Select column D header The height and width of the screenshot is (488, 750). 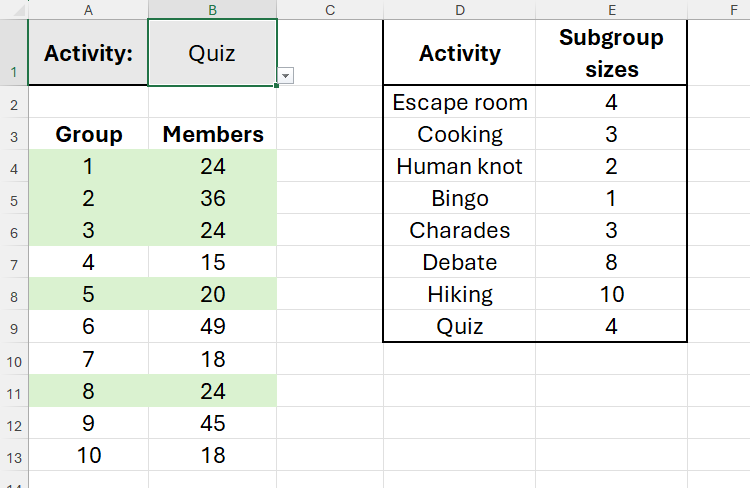459,9
